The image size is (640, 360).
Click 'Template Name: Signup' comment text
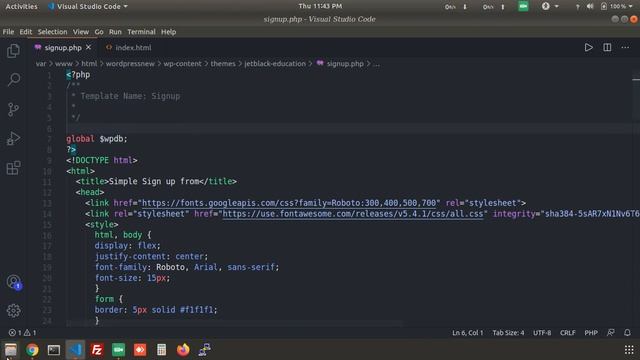point(130,96)
